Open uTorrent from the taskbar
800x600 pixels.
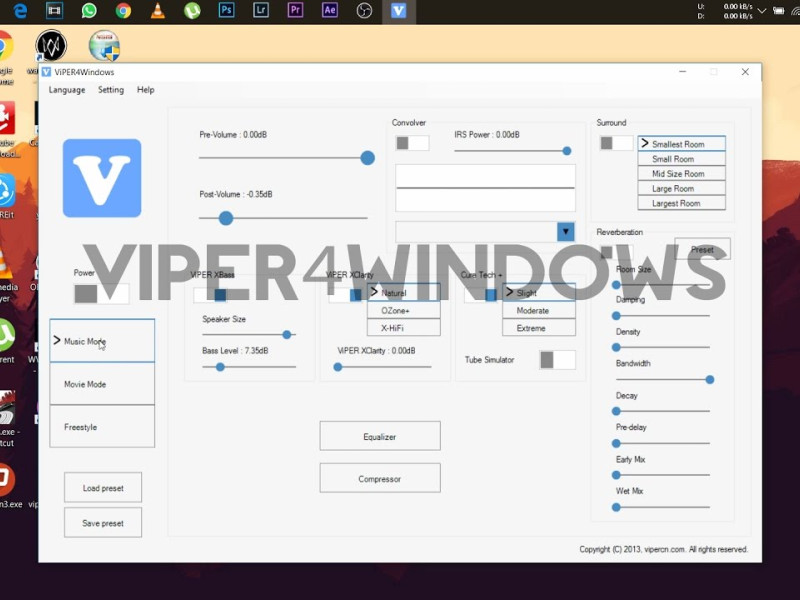tap(192, 11)
